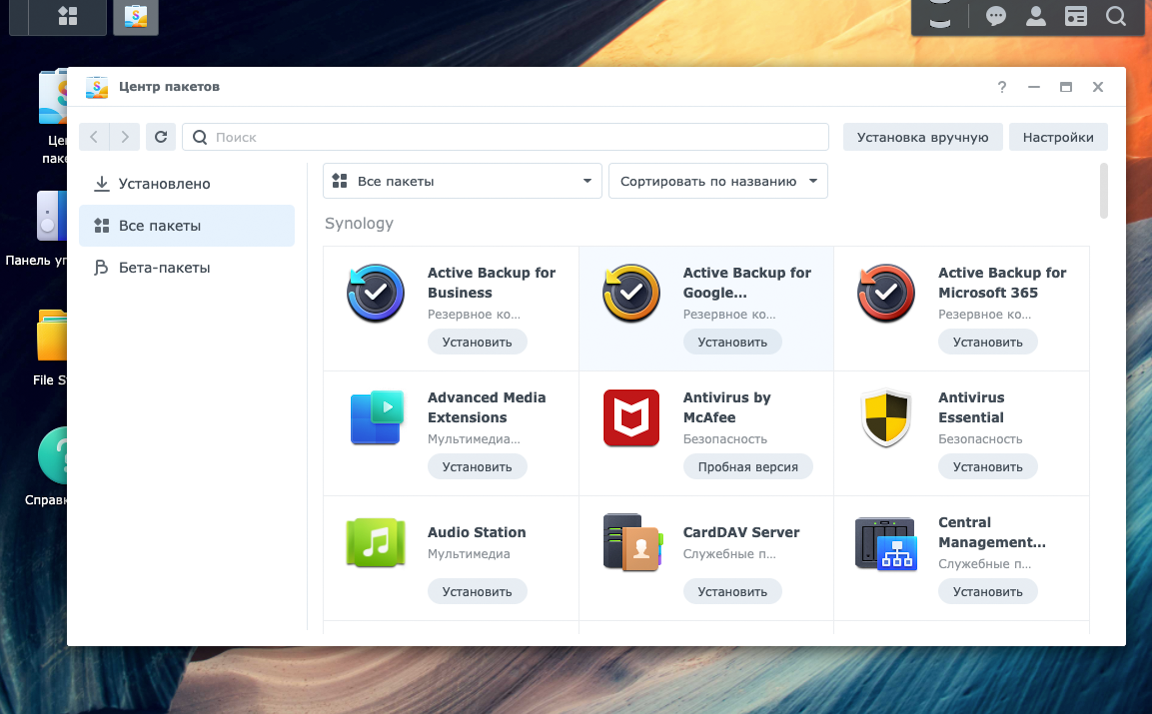Open the taskbar search magnifier icon
The width and height of the screenshot is (1152, 714).
pos(1116,16)
